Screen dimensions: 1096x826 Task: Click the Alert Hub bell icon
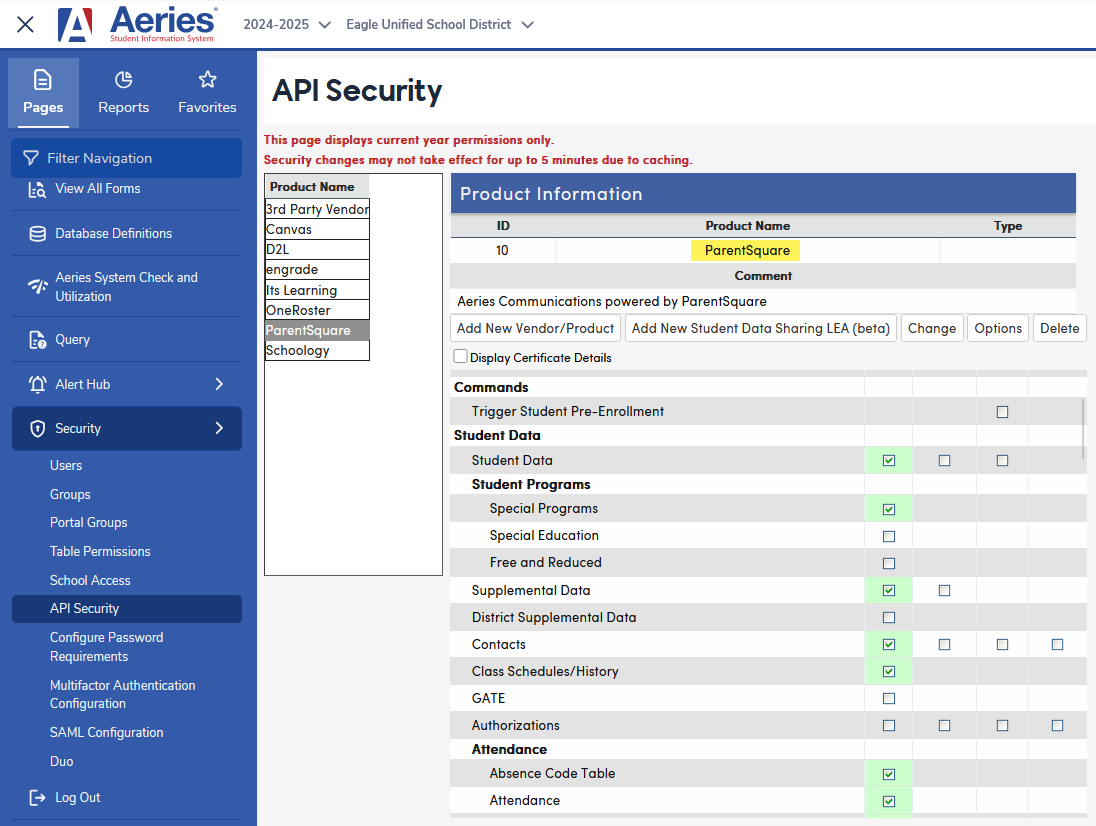point(38,384)
